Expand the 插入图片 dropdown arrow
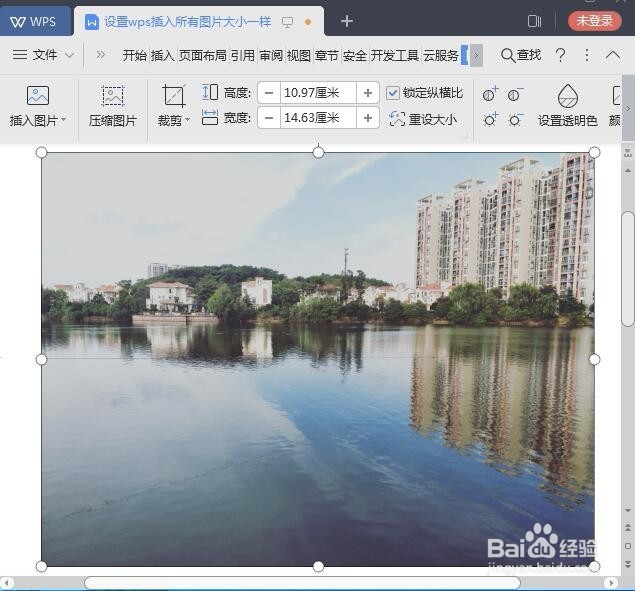The image size is (635, 591). tap(64, 120)
